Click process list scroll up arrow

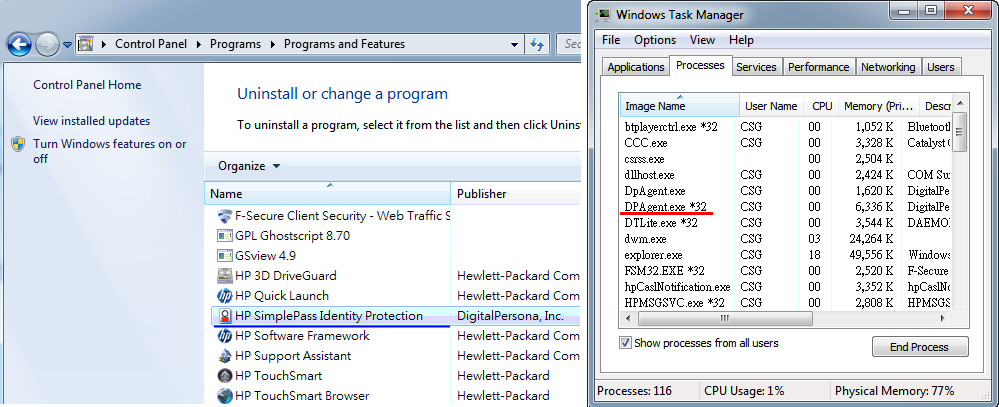point(959,101)
